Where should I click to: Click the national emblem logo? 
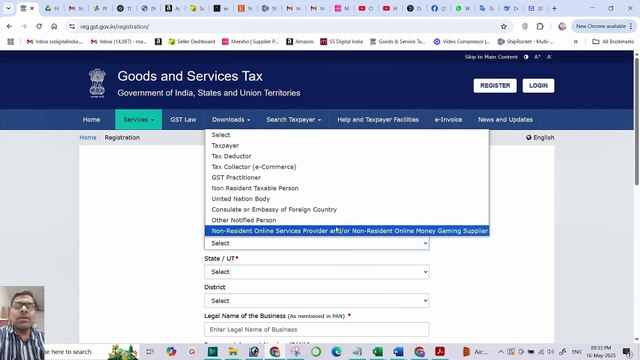coord(97,83)
